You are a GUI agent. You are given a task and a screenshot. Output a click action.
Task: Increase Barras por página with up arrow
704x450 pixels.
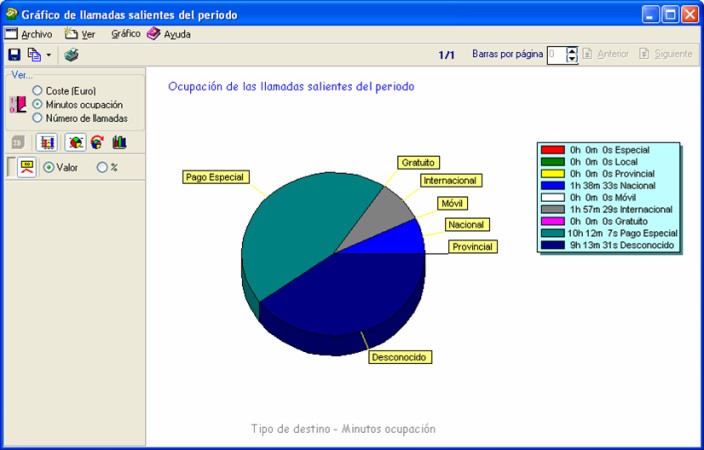572,50
